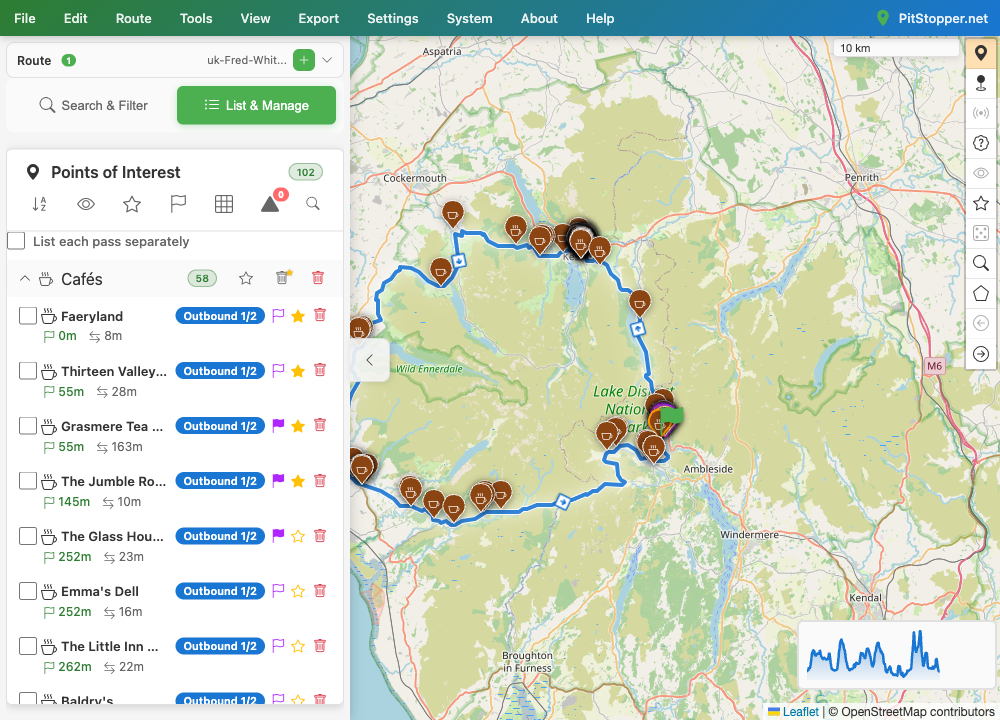The height and width of the screenshot is (720, 1000).
Task: Click the flag filter icon in Points of Interest
Action: tap(178, 204)
